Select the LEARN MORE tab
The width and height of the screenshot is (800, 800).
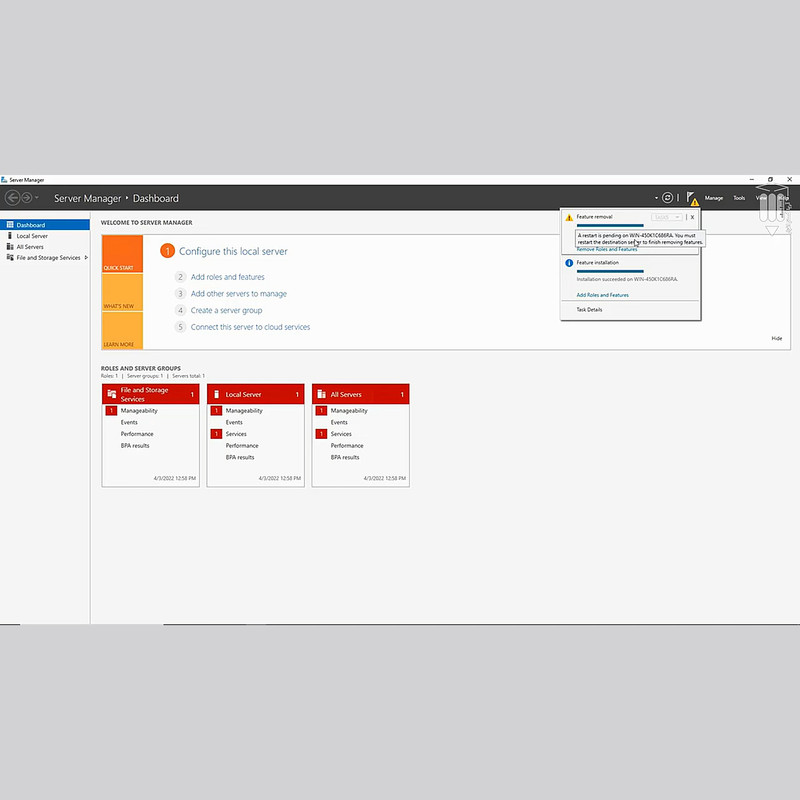click(x=122, y=331)
